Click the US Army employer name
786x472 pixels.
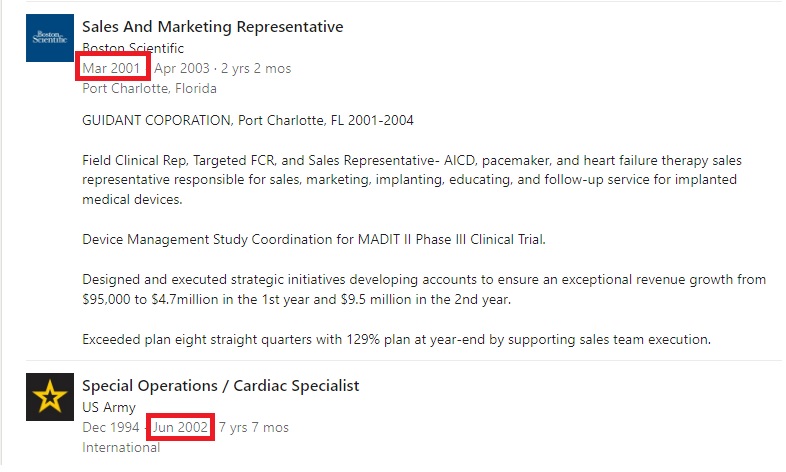[x=109, y=407]
